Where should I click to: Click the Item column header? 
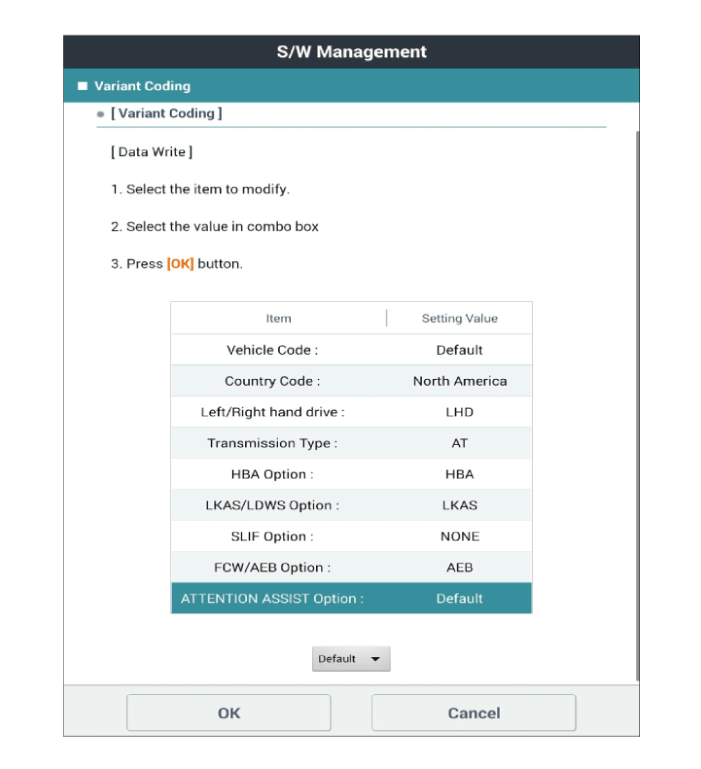[278, 318]
